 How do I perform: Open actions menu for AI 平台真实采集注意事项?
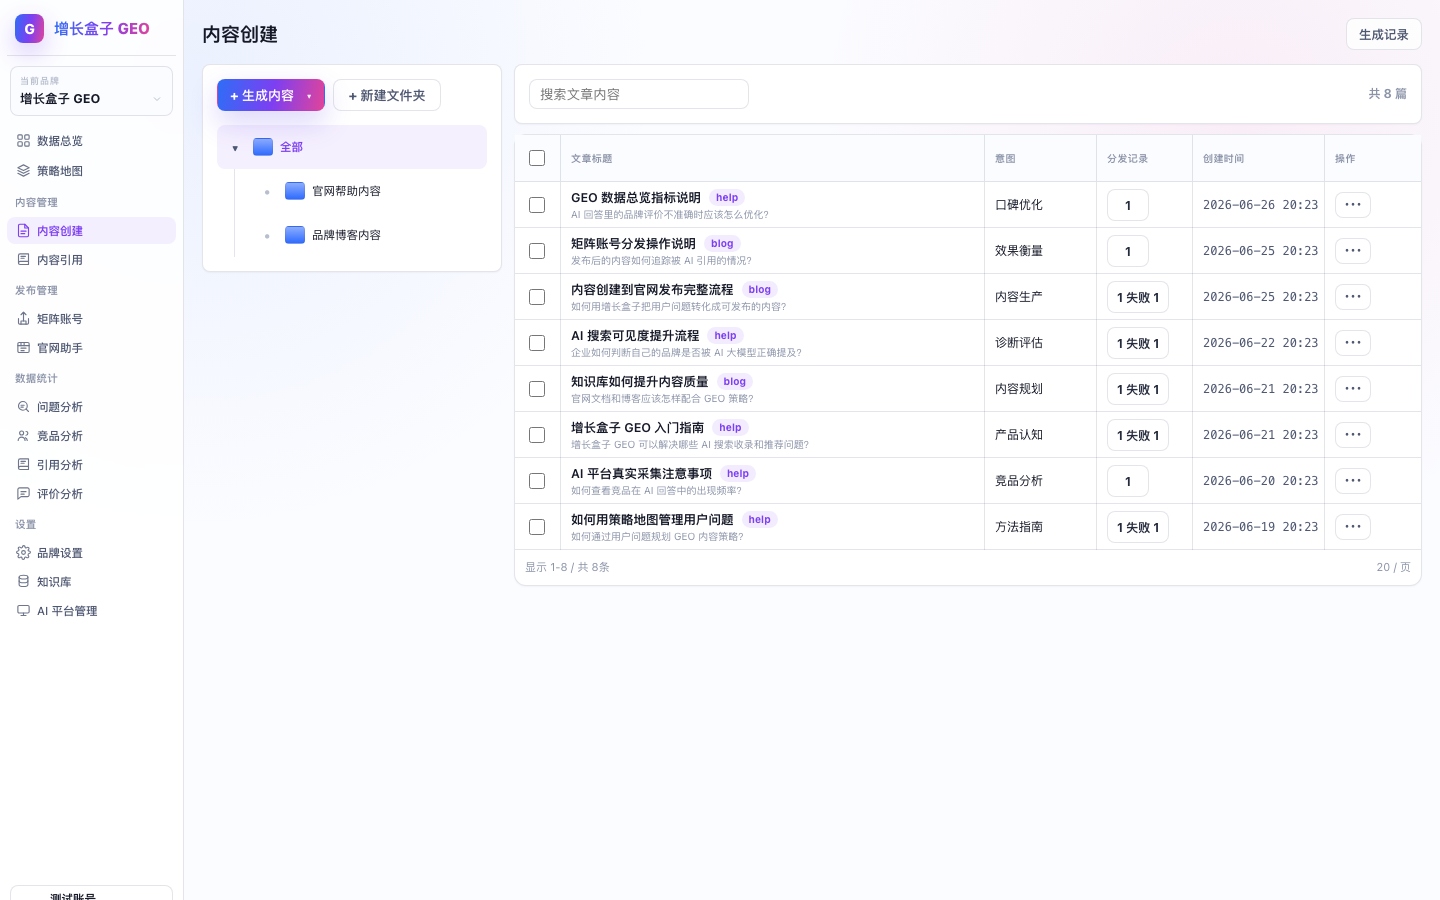(1353, 481)
